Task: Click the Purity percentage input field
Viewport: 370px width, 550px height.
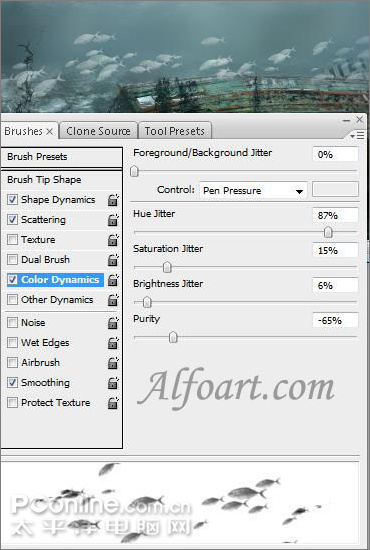Action: pyautogui.click(x=335, y=320)
